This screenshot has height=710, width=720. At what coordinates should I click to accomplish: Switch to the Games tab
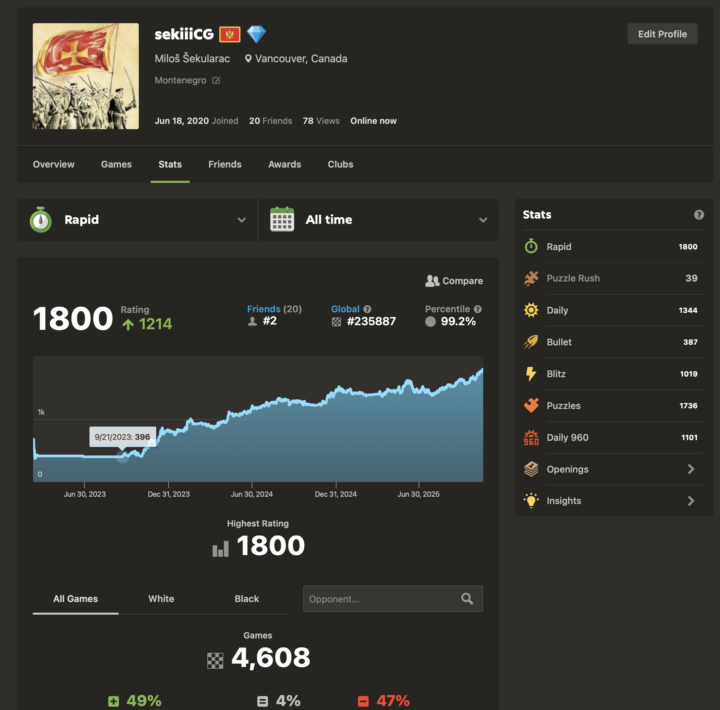(116, 164)
